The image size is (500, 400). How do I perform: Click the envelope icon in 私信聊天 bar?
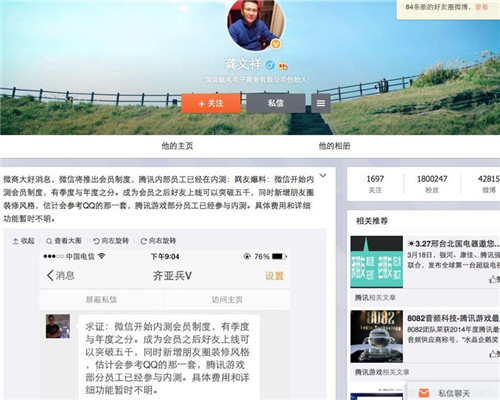[424, 393]
